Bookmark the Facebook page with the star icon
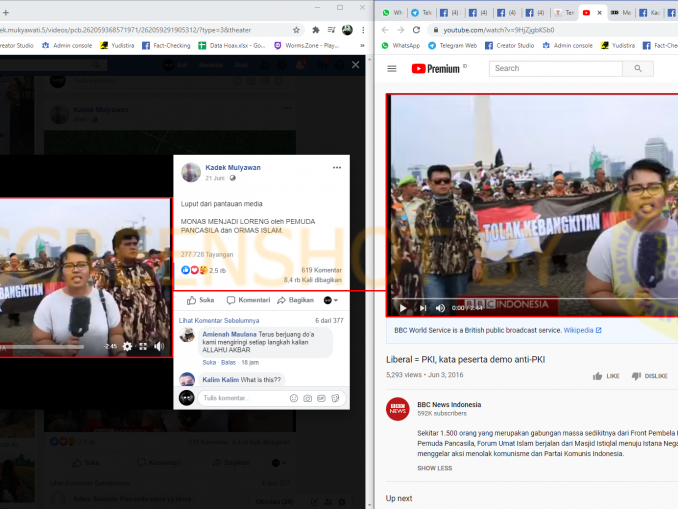 coord(296,30)
